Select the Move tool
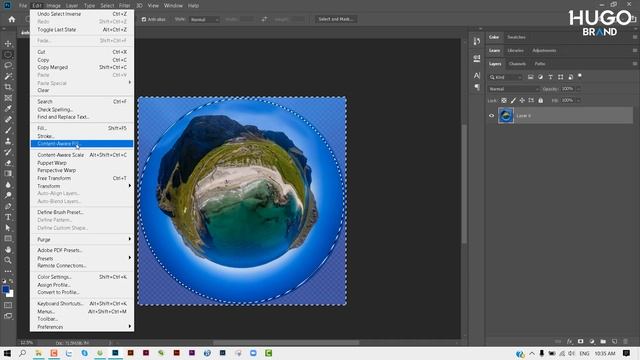 [8, 44]
